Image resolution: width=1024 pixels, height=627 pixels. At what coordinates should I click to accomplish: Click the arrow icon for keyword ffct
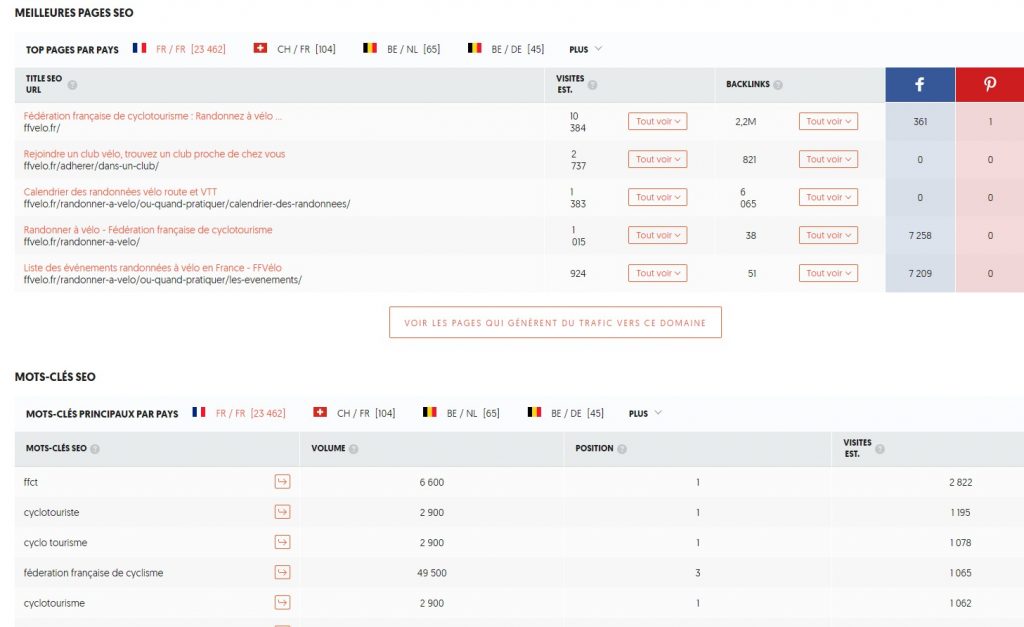282,482
